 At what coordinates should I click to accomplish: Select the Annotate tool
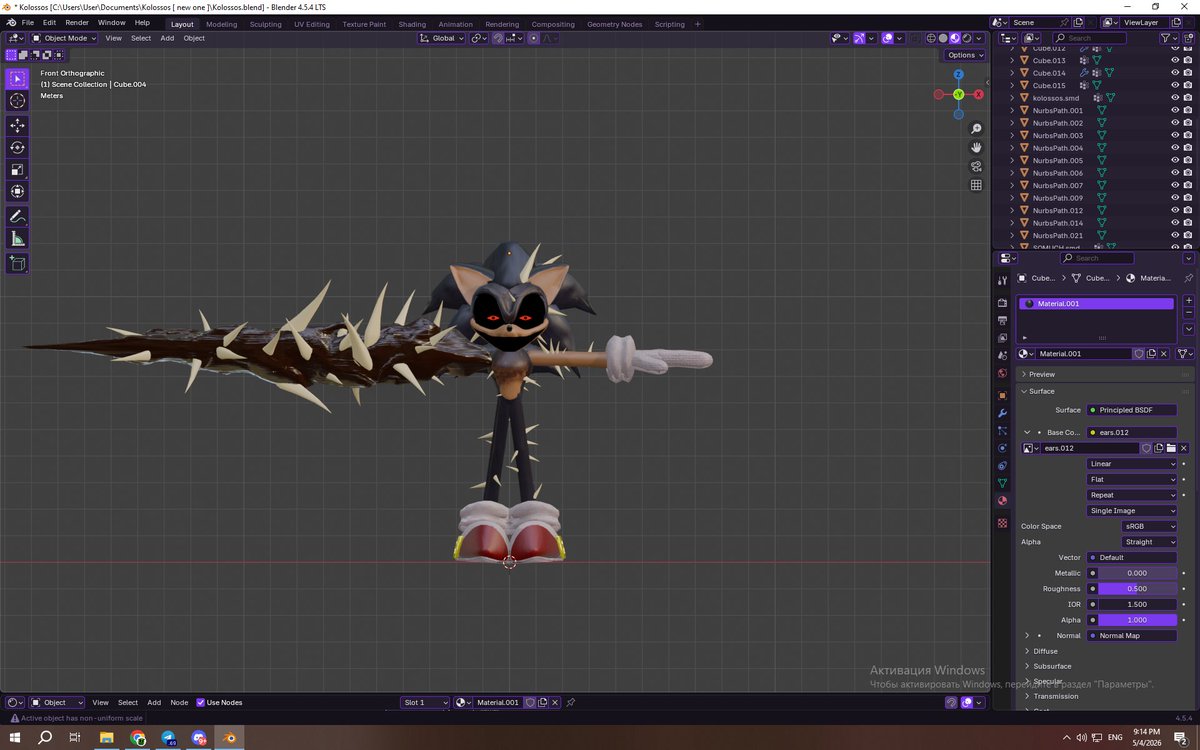(x=17, y=216)
